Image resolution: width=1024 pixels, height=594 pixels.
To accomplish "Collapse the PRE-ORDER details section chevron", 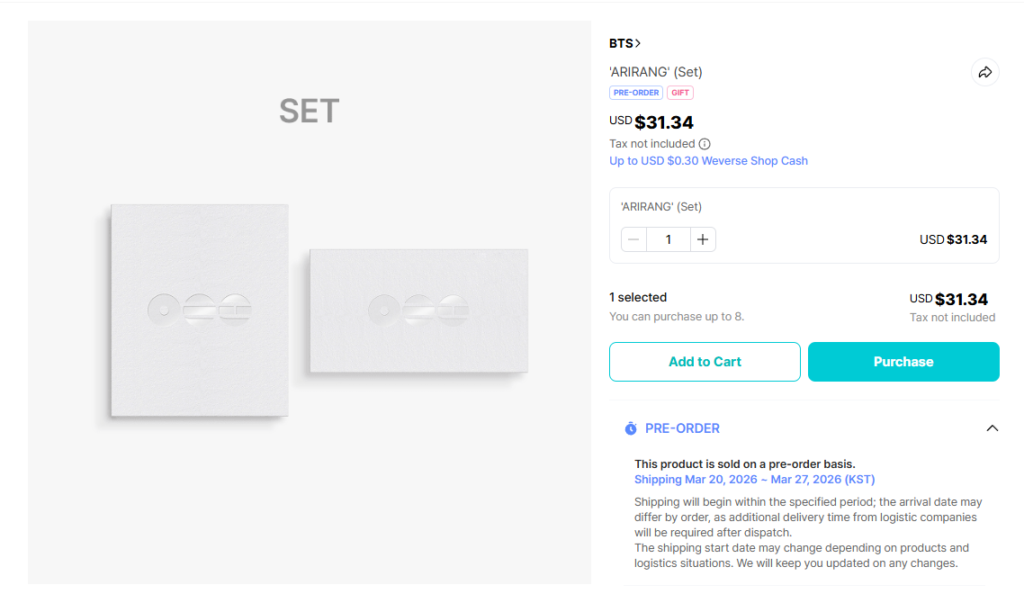I will (992, 428).
